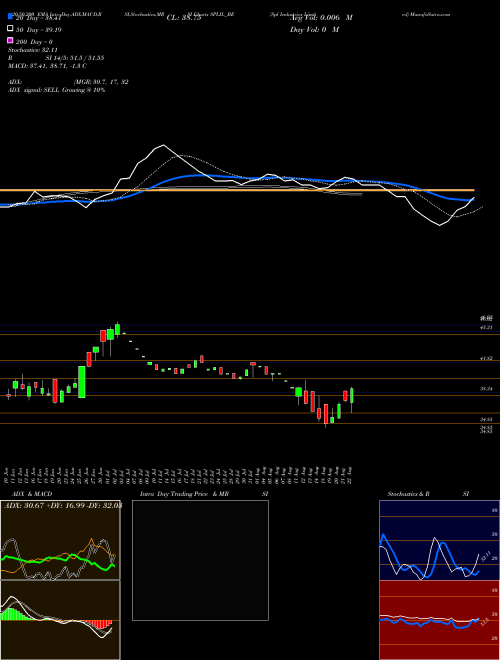Click the blue 20 Day EMA legend swatch
Image resolution: width=500 pixels, height=660 pixels.
10,17
